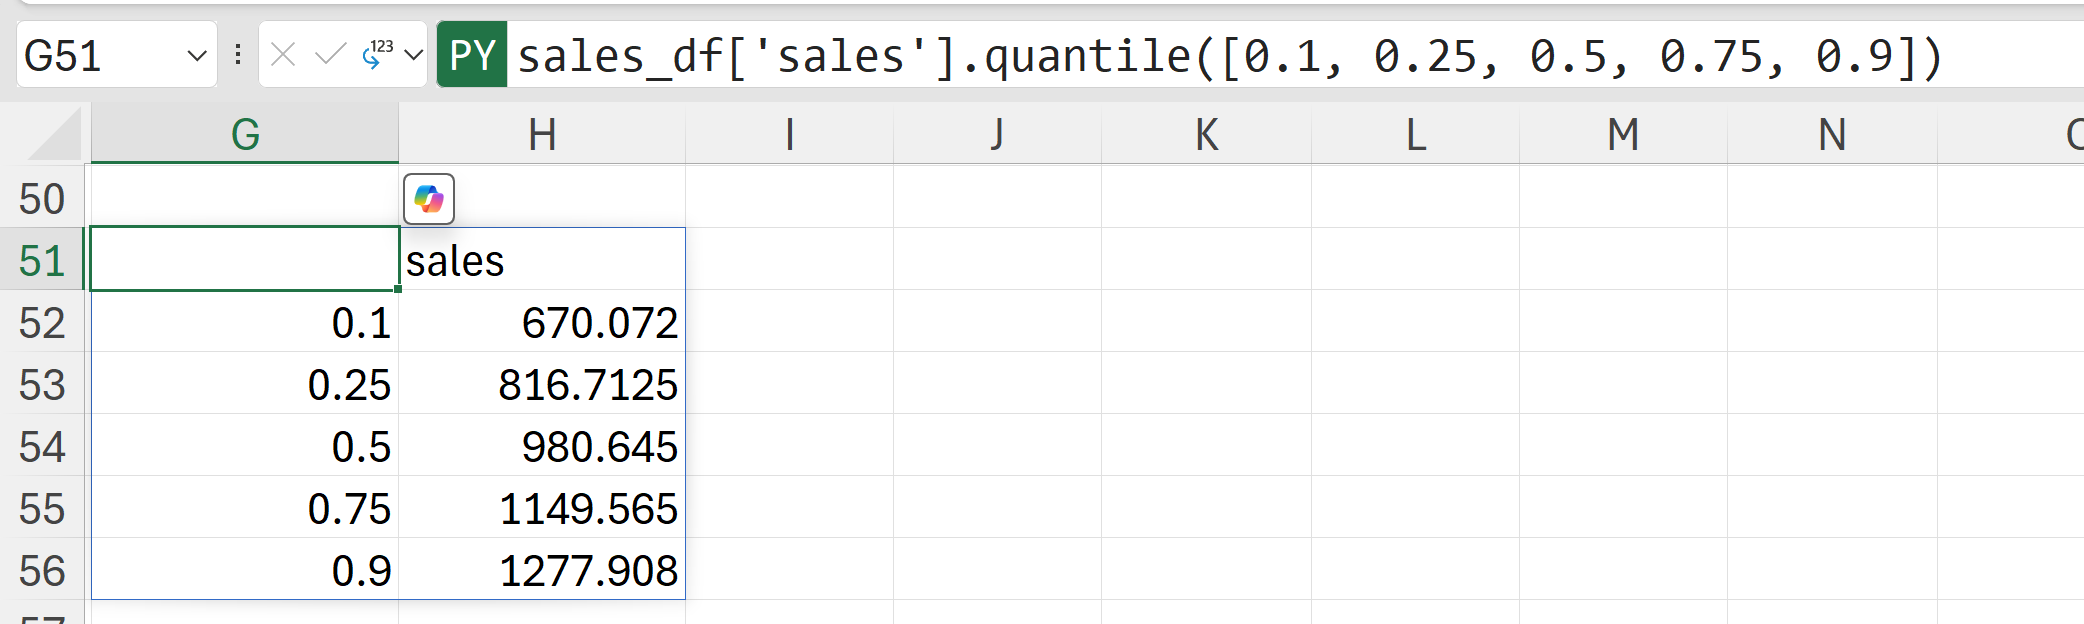The image size is (2084, 624).
Task: Select row 53 header
Action: tap(42, 385)
